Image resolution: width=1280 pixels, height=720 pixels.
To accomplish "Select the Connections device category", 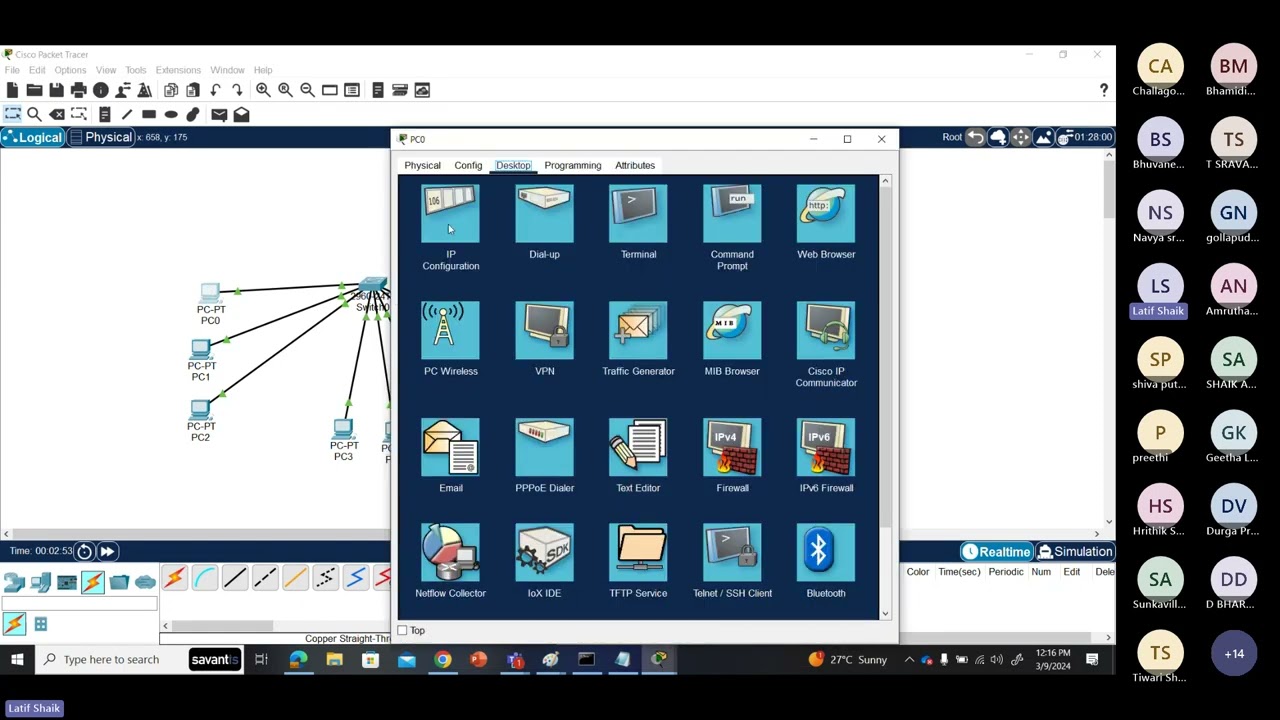I will (93, 581).
